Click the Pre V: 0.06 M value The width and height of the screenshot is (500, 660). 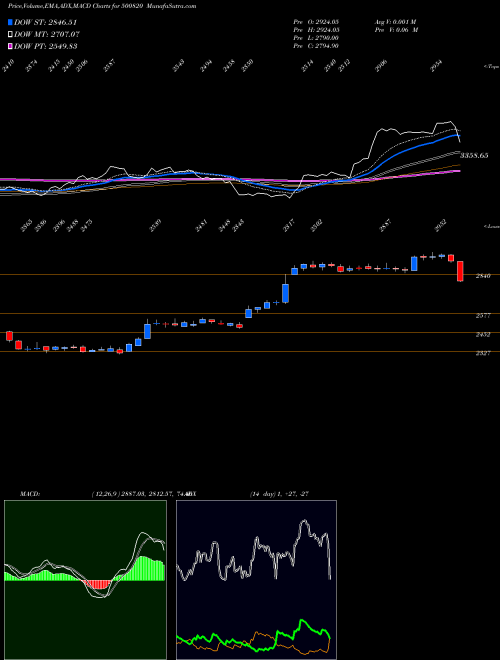[x=396, y=30]
